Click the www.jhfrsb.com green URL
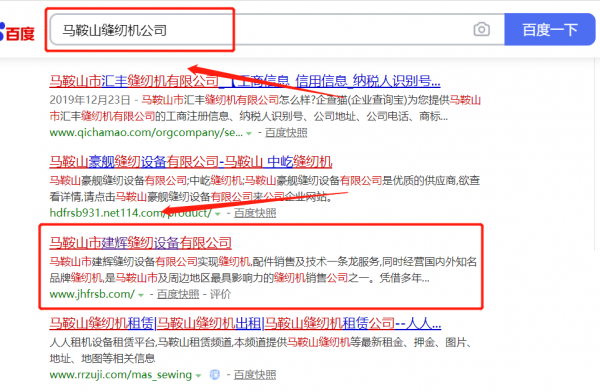600x392 pixels. (x=92, y=294)
